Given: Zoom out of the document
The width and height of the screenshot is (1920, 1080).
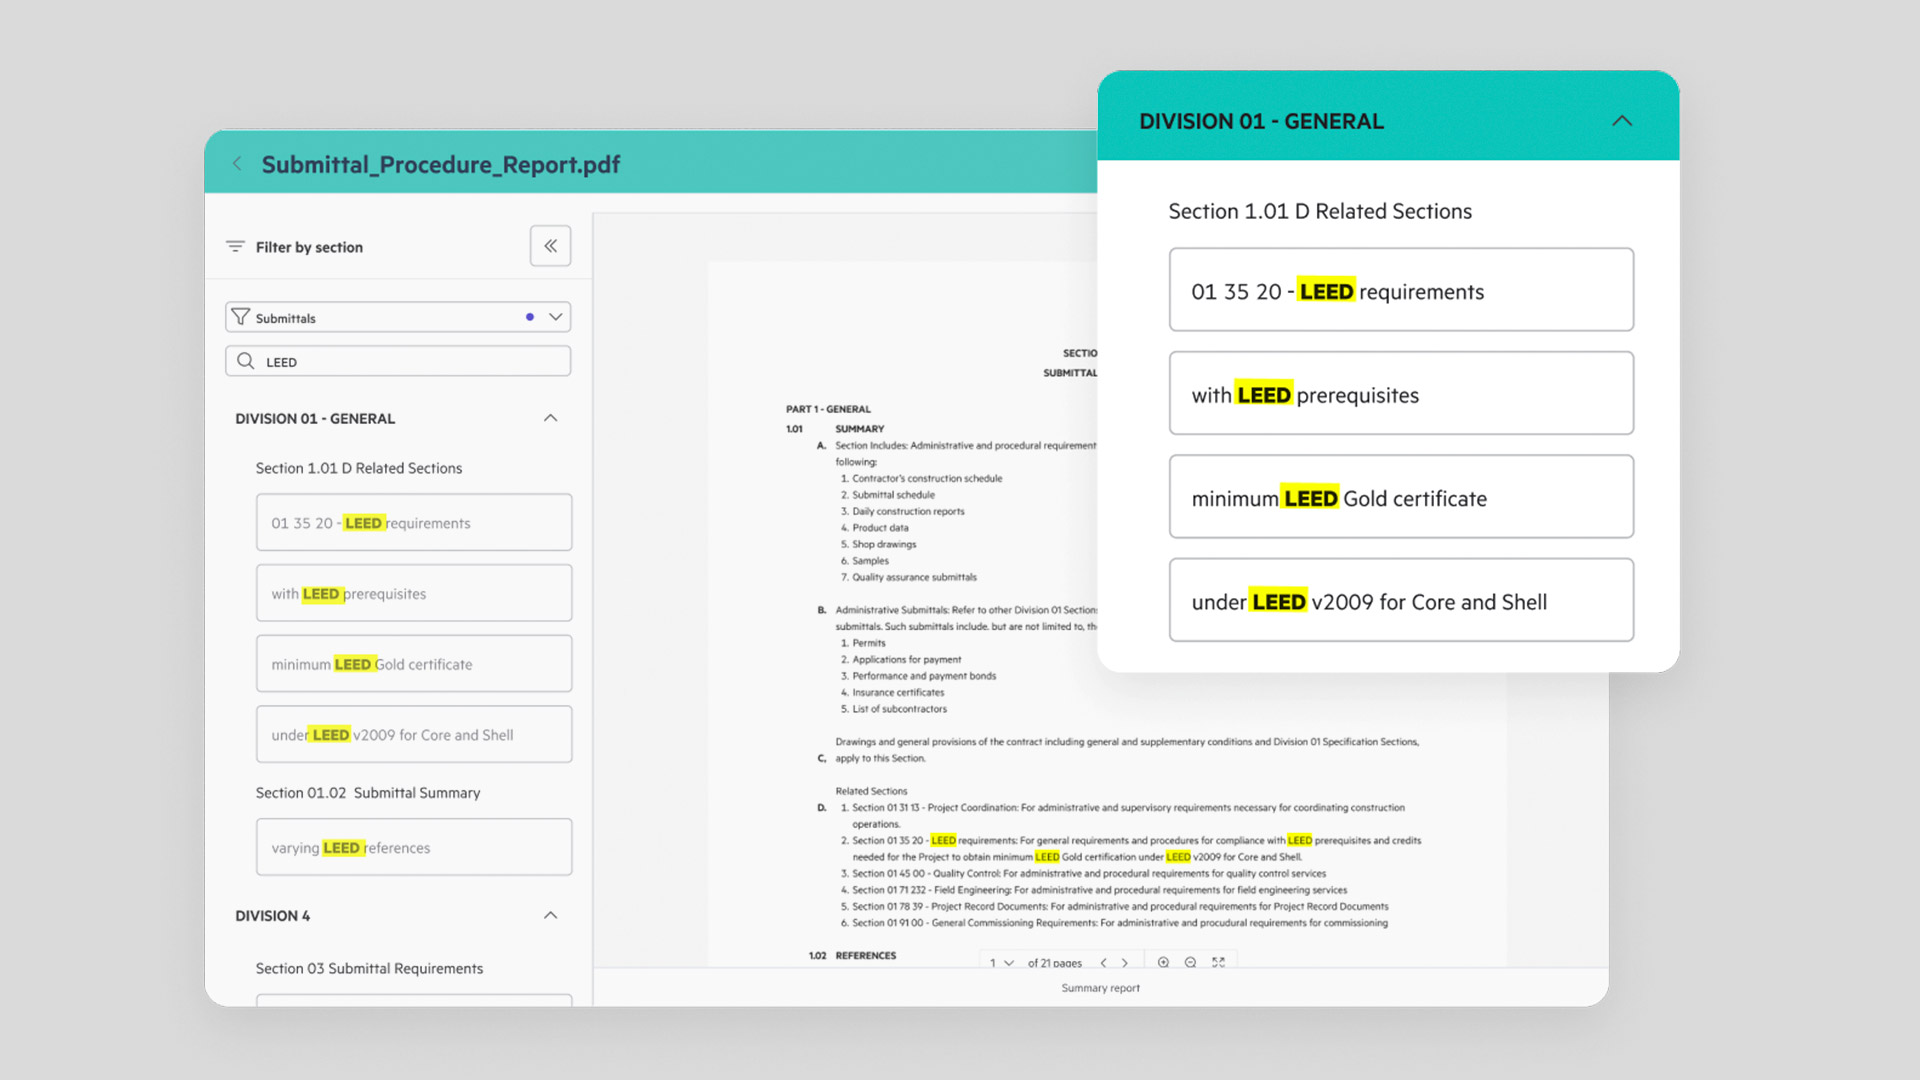Looking at the screenshot, I should tap(1190, 963).
